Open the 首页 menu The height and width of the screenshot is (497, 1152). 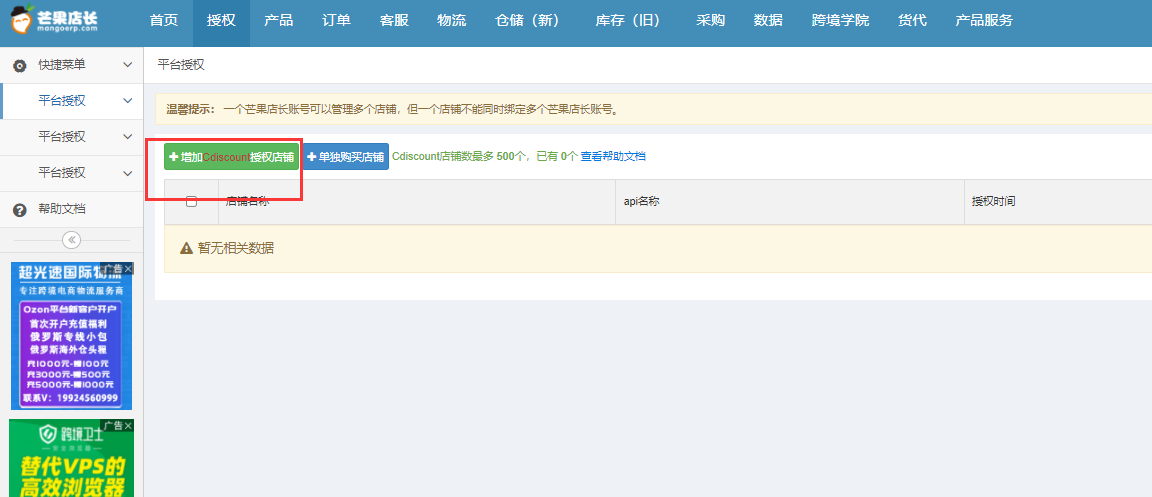[164, 21]
